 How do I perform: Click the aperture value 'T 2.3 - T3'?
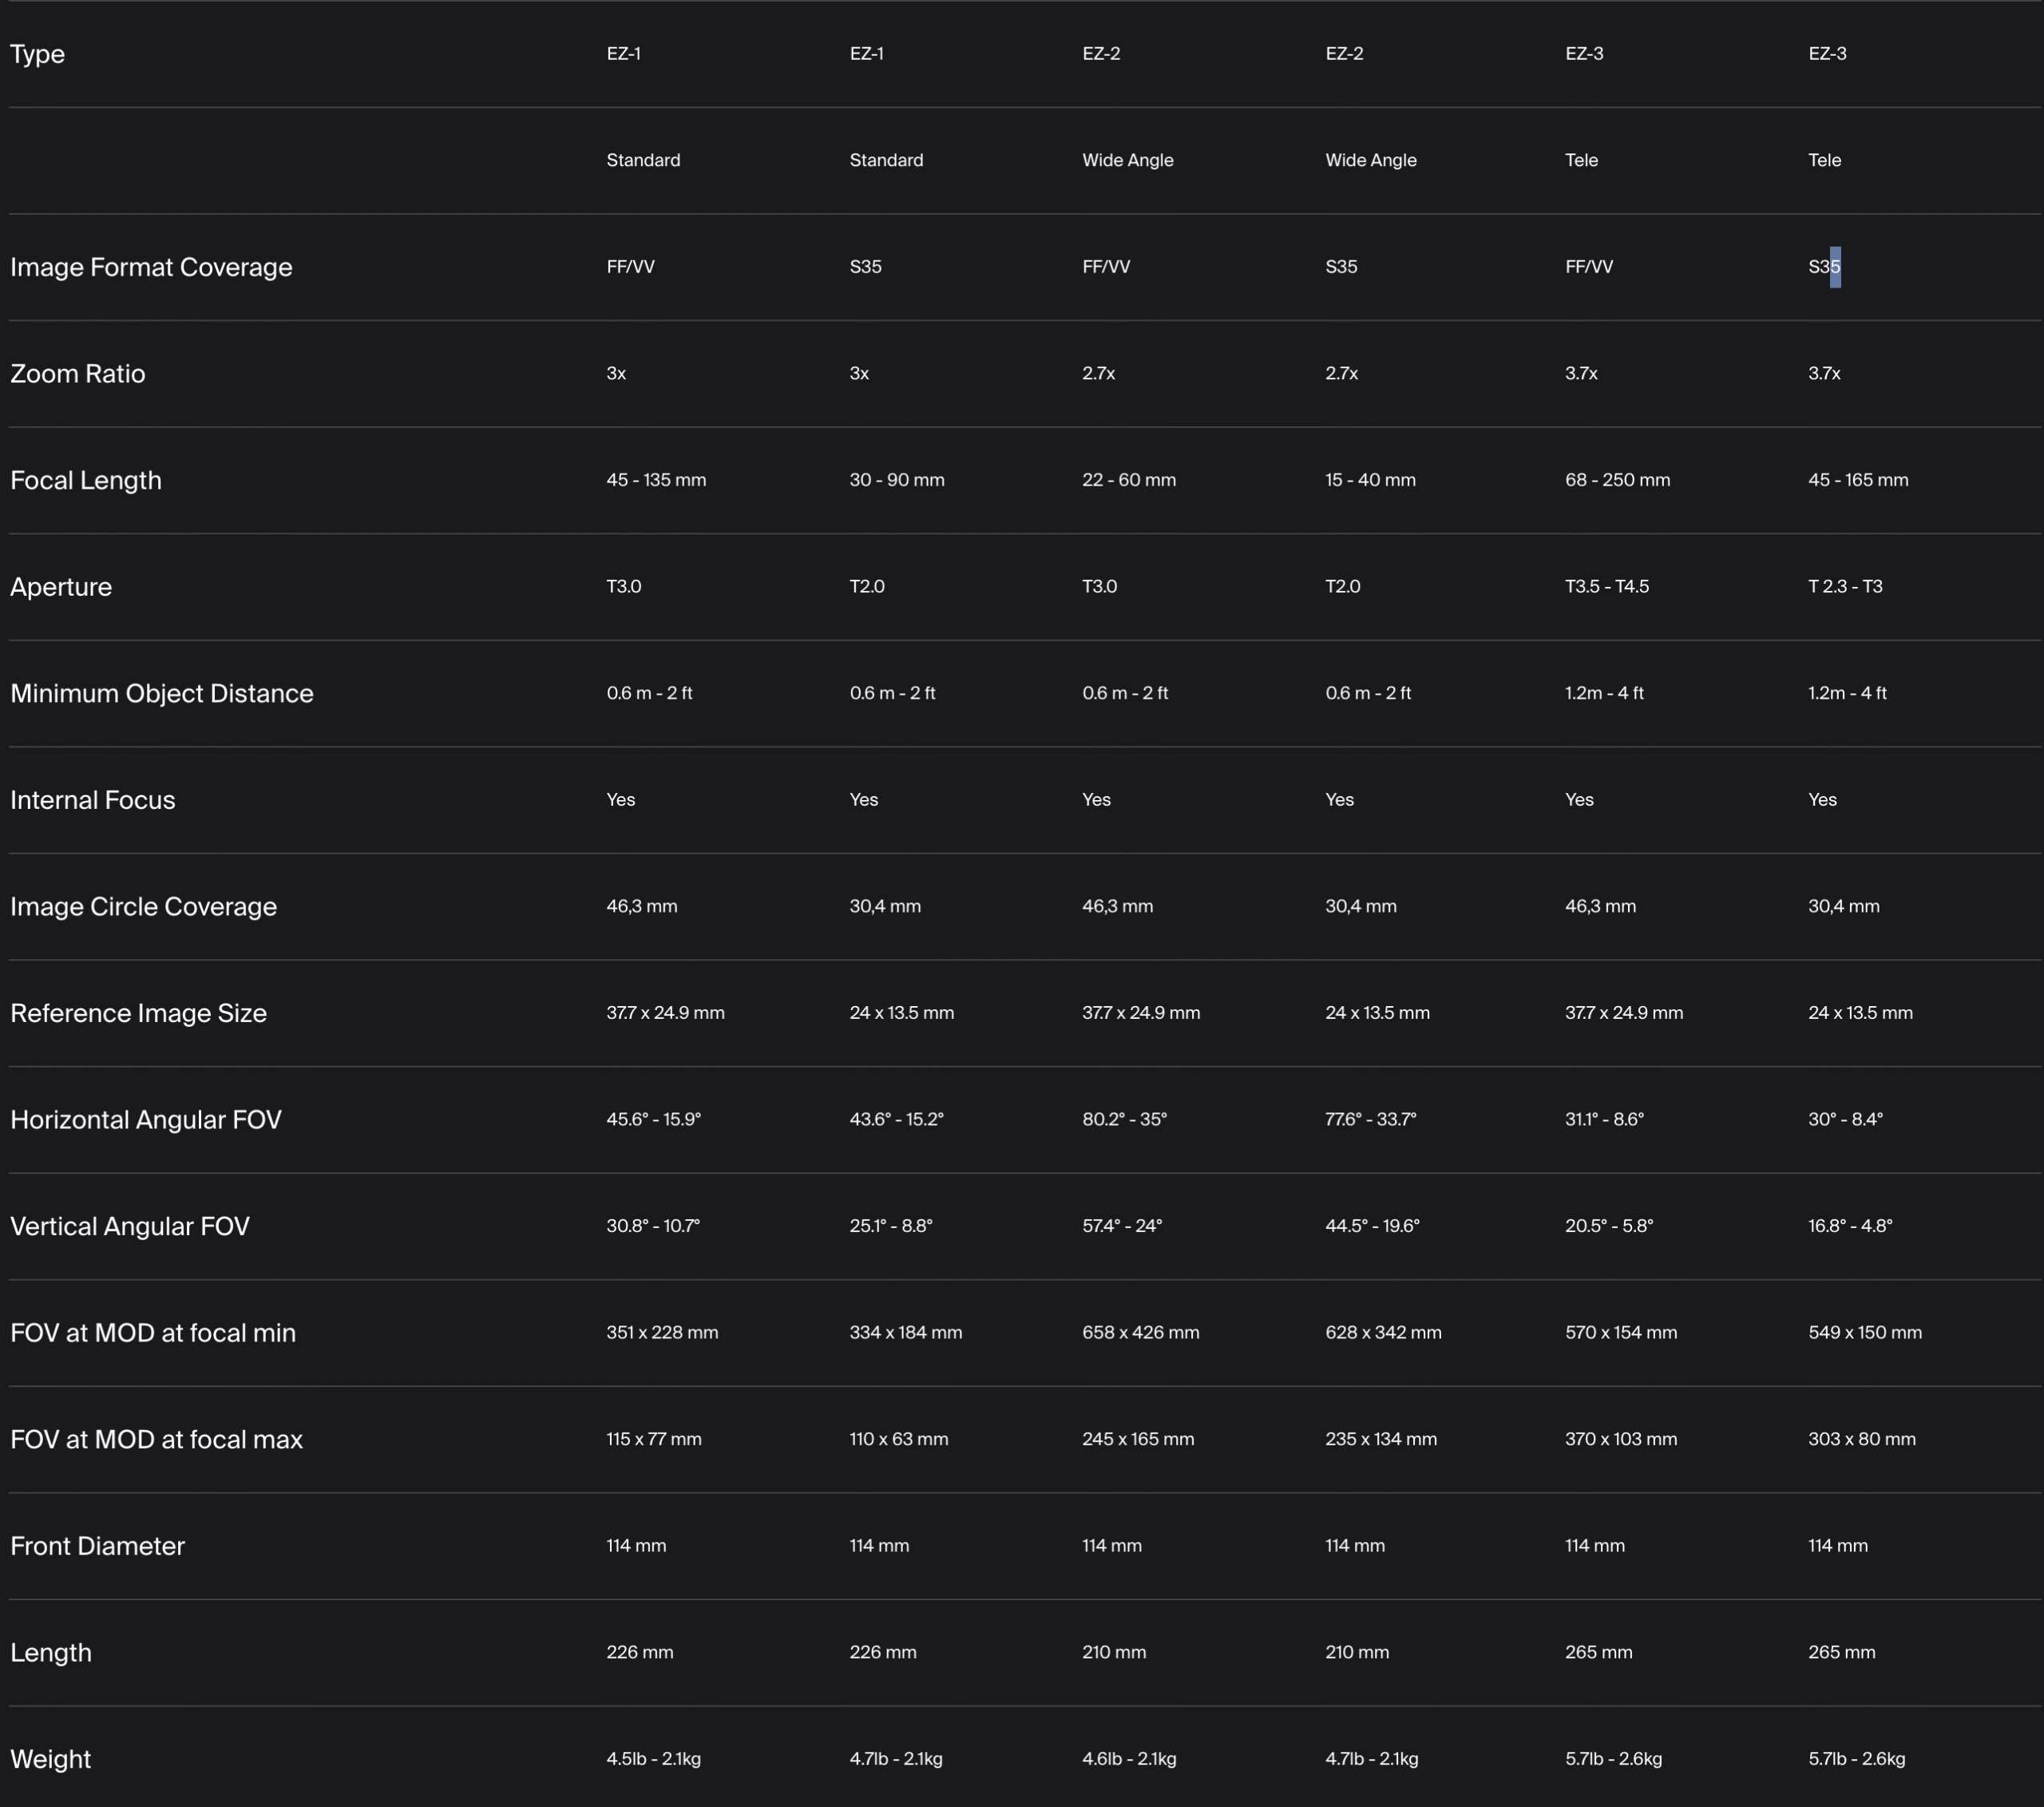1845,587
